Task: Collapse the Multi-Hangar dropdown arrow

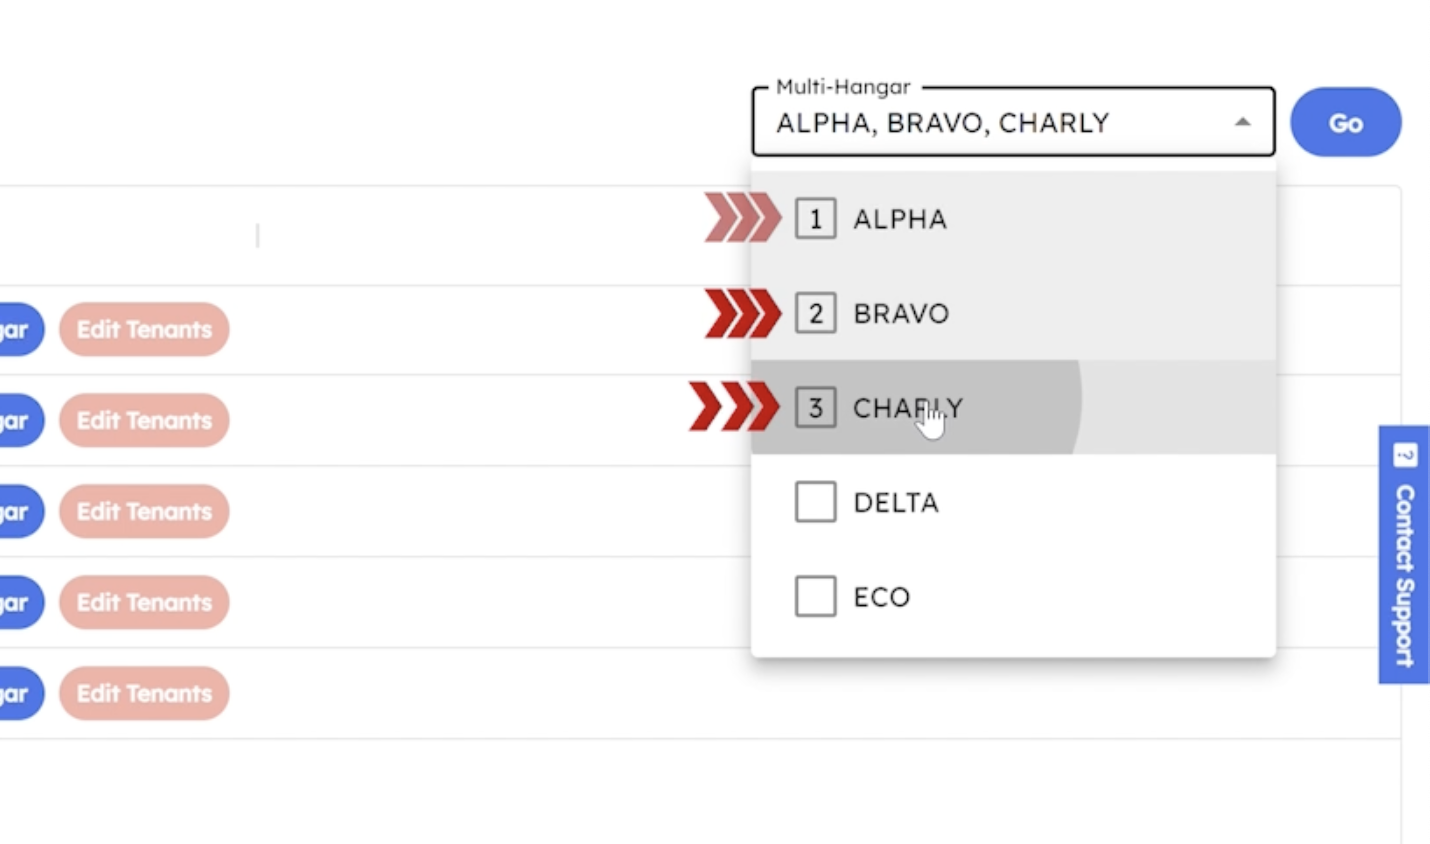Action: point(1242,122)
